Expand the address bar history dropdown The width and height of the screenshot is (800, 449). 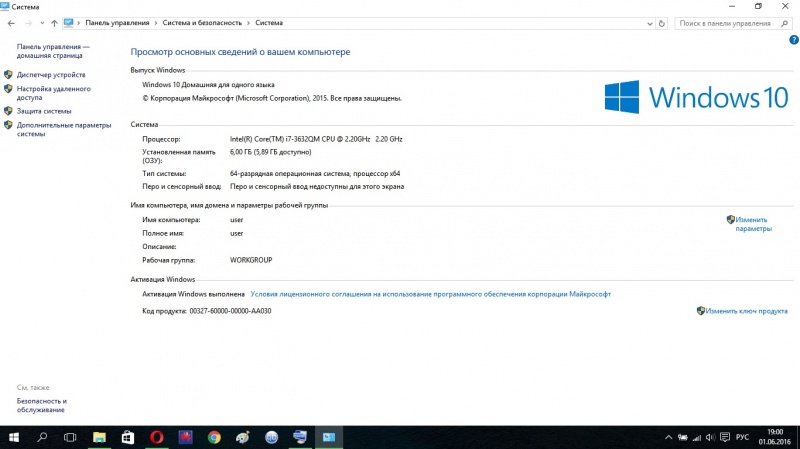coord(649,23)
